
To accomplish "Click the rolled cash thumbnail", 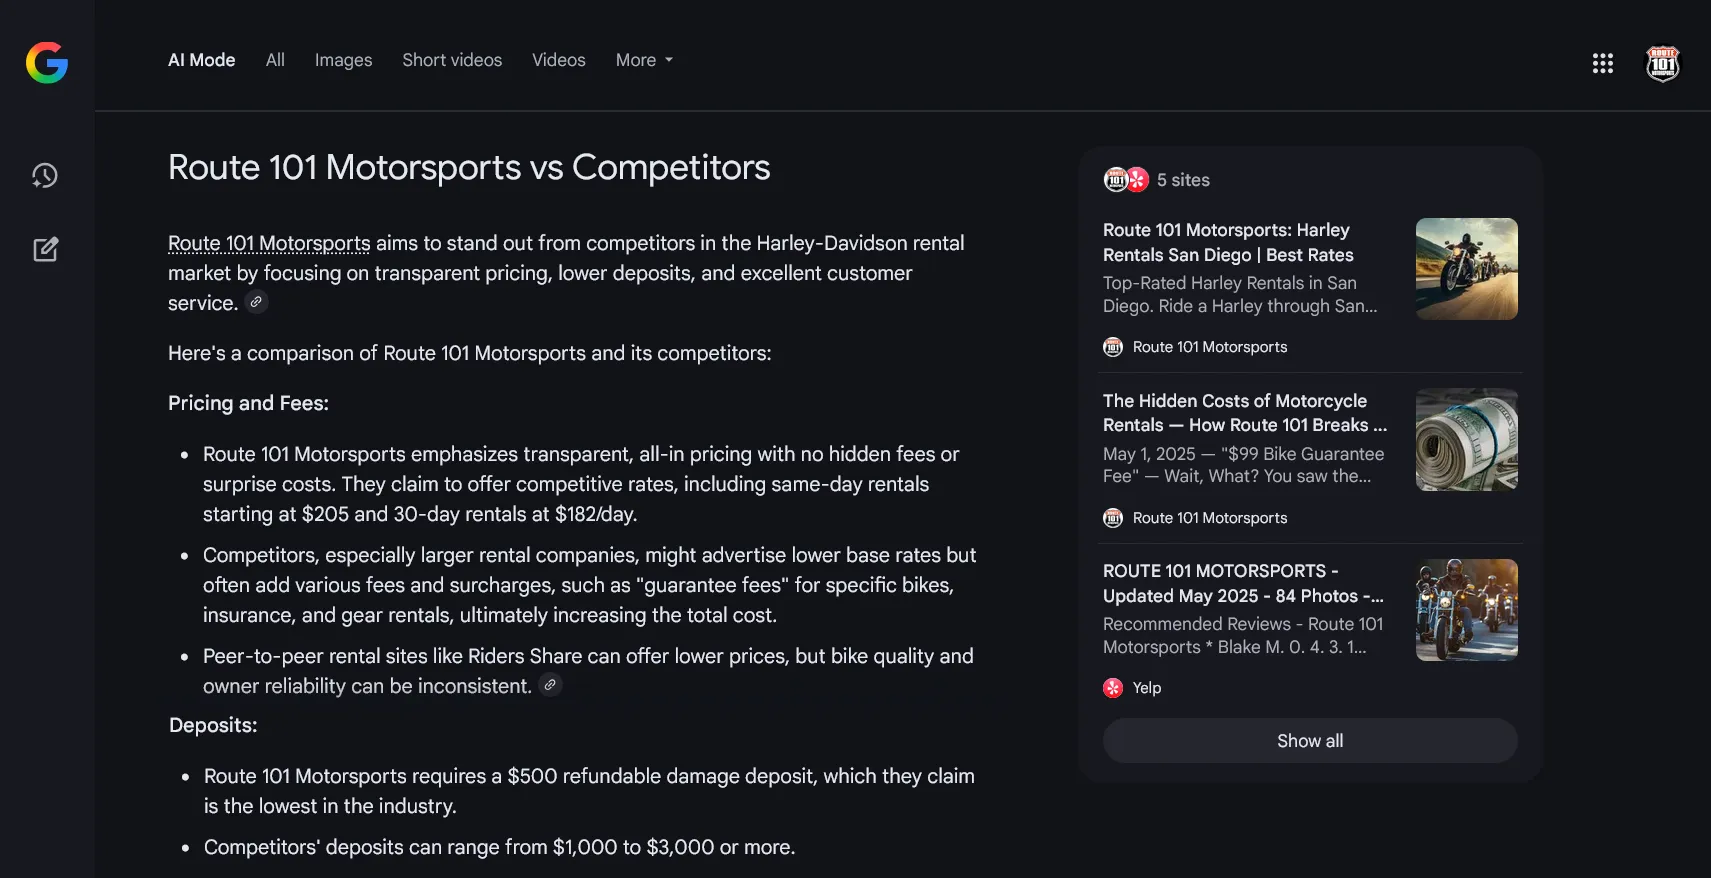I will 1466,440.
